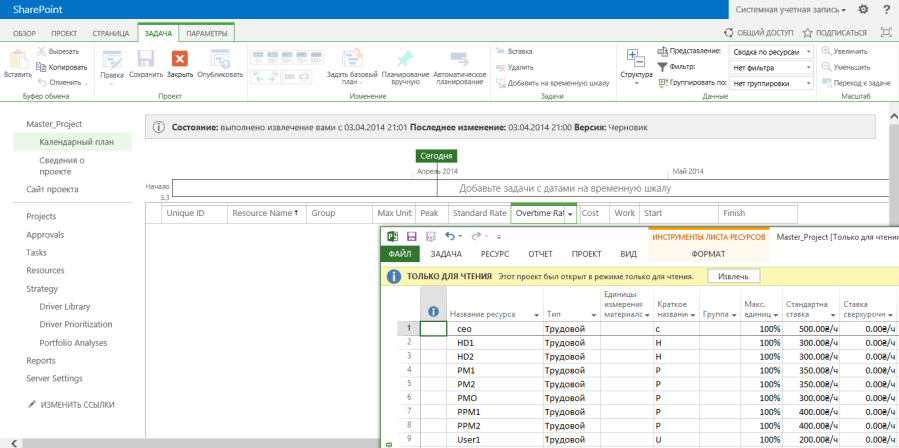Screen dimensions: 899x448
Task: Select Automatic scheduling (Автоматическое планирование) icon
Action: point(460,59)
